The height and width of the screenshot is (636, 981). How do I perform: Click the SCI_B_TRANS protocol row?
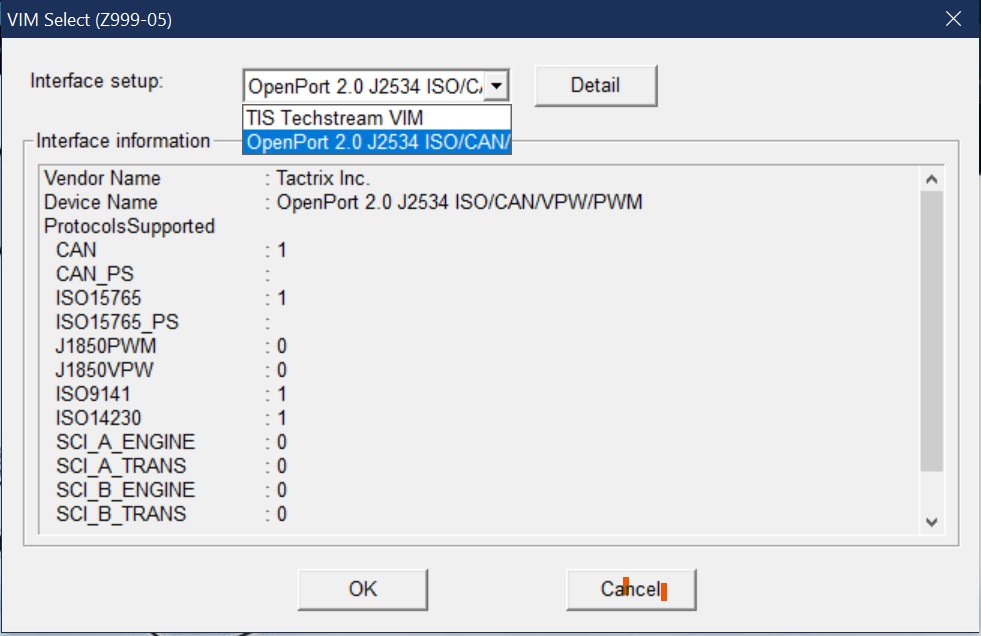[121, 514]
